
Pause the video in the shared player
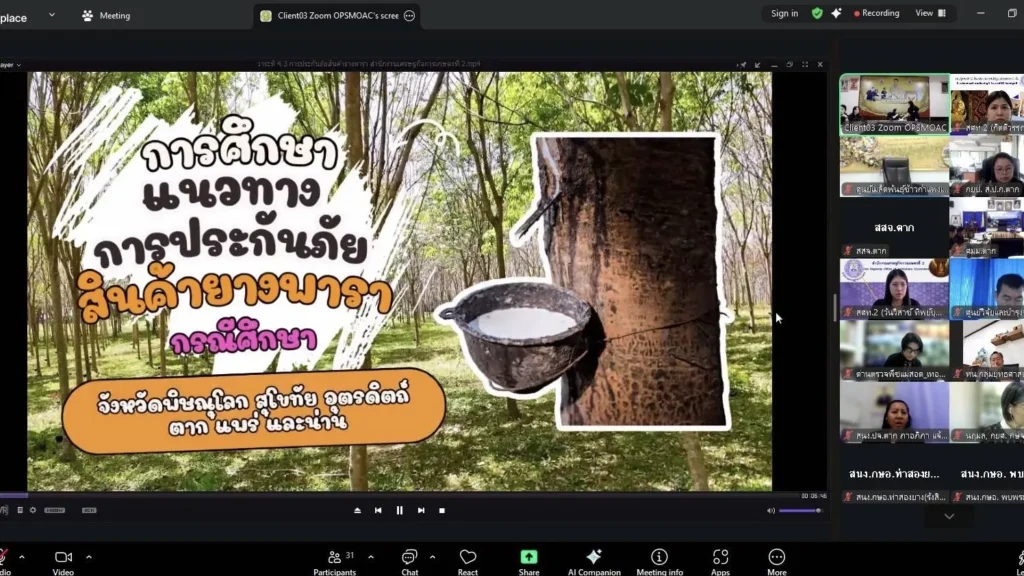(x=399, y=510)
